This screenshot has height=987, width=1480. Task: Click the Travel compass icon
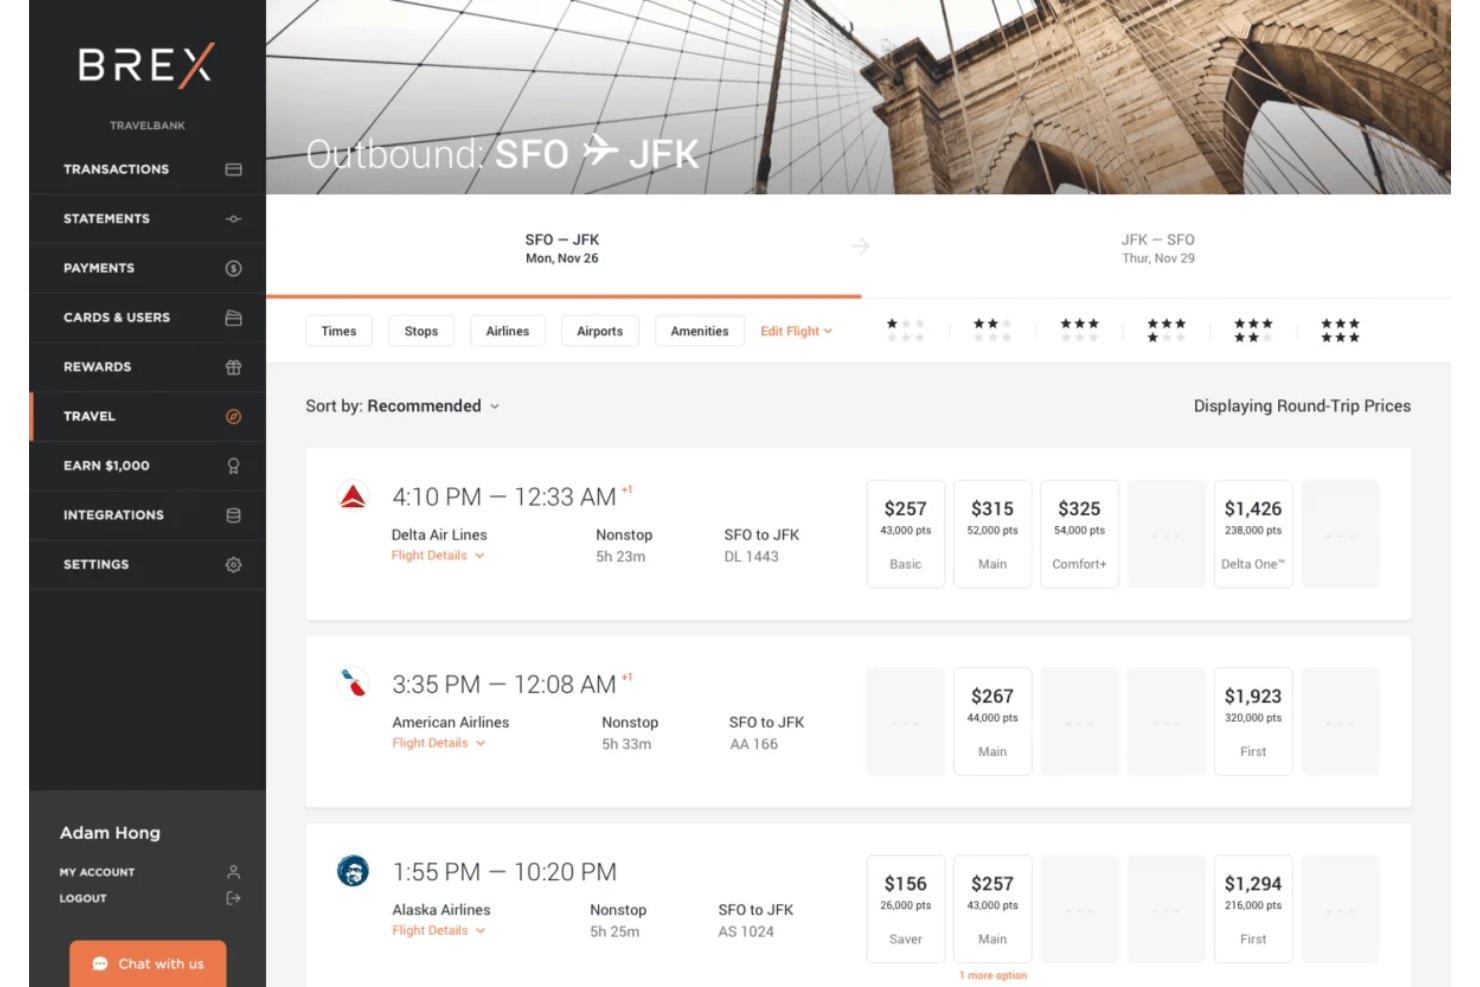click(233, 417)
